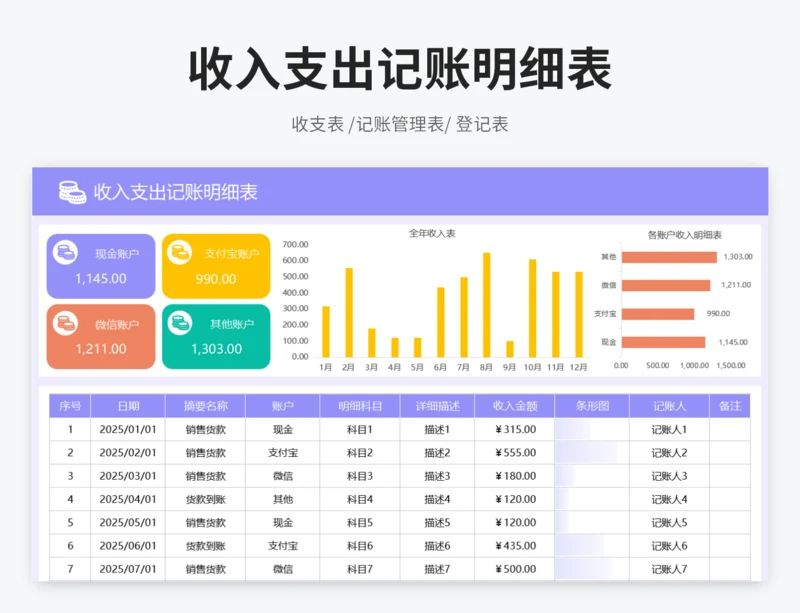Viewport: 800px width, 613px height.
Task: Select the 微信账户 value 1,211.00
Action: 101,349
